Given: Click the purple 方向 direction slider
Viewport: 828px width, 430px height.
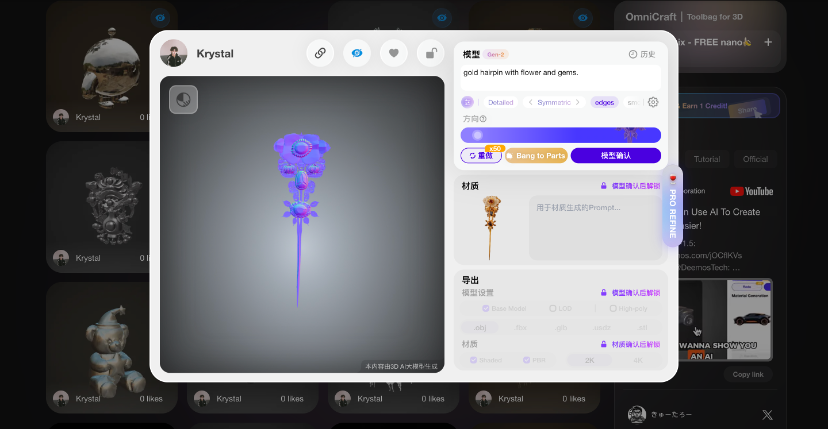Looking at the screenshot, I should click(560, 135).
